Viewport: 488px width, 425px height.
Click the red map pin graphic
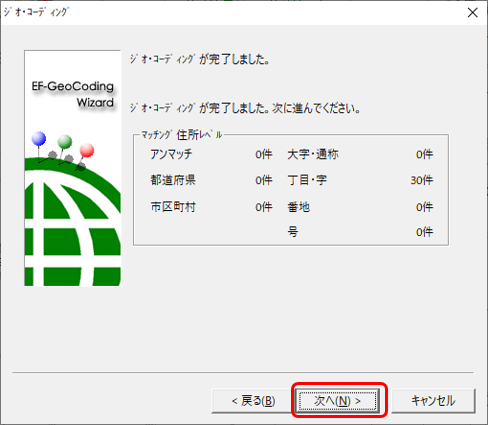click(x=87, y=150)
